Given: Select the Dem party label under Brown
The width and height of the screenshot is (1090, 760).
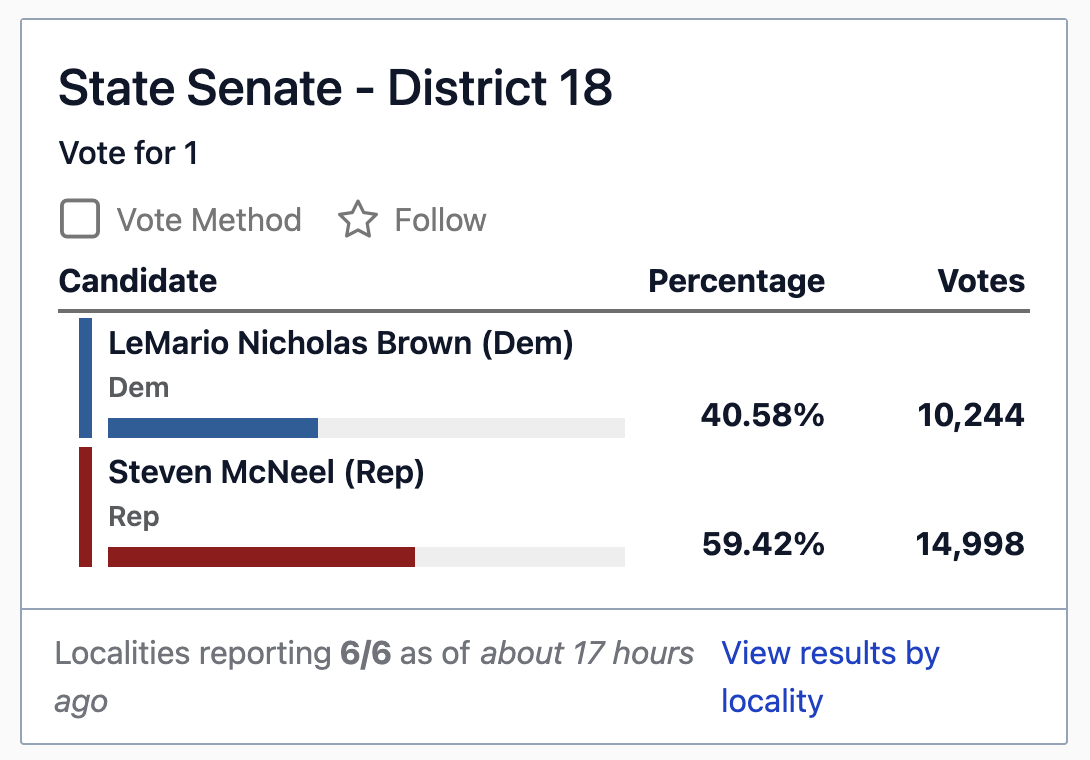Looking at the screenshot, I should point(138,387).
